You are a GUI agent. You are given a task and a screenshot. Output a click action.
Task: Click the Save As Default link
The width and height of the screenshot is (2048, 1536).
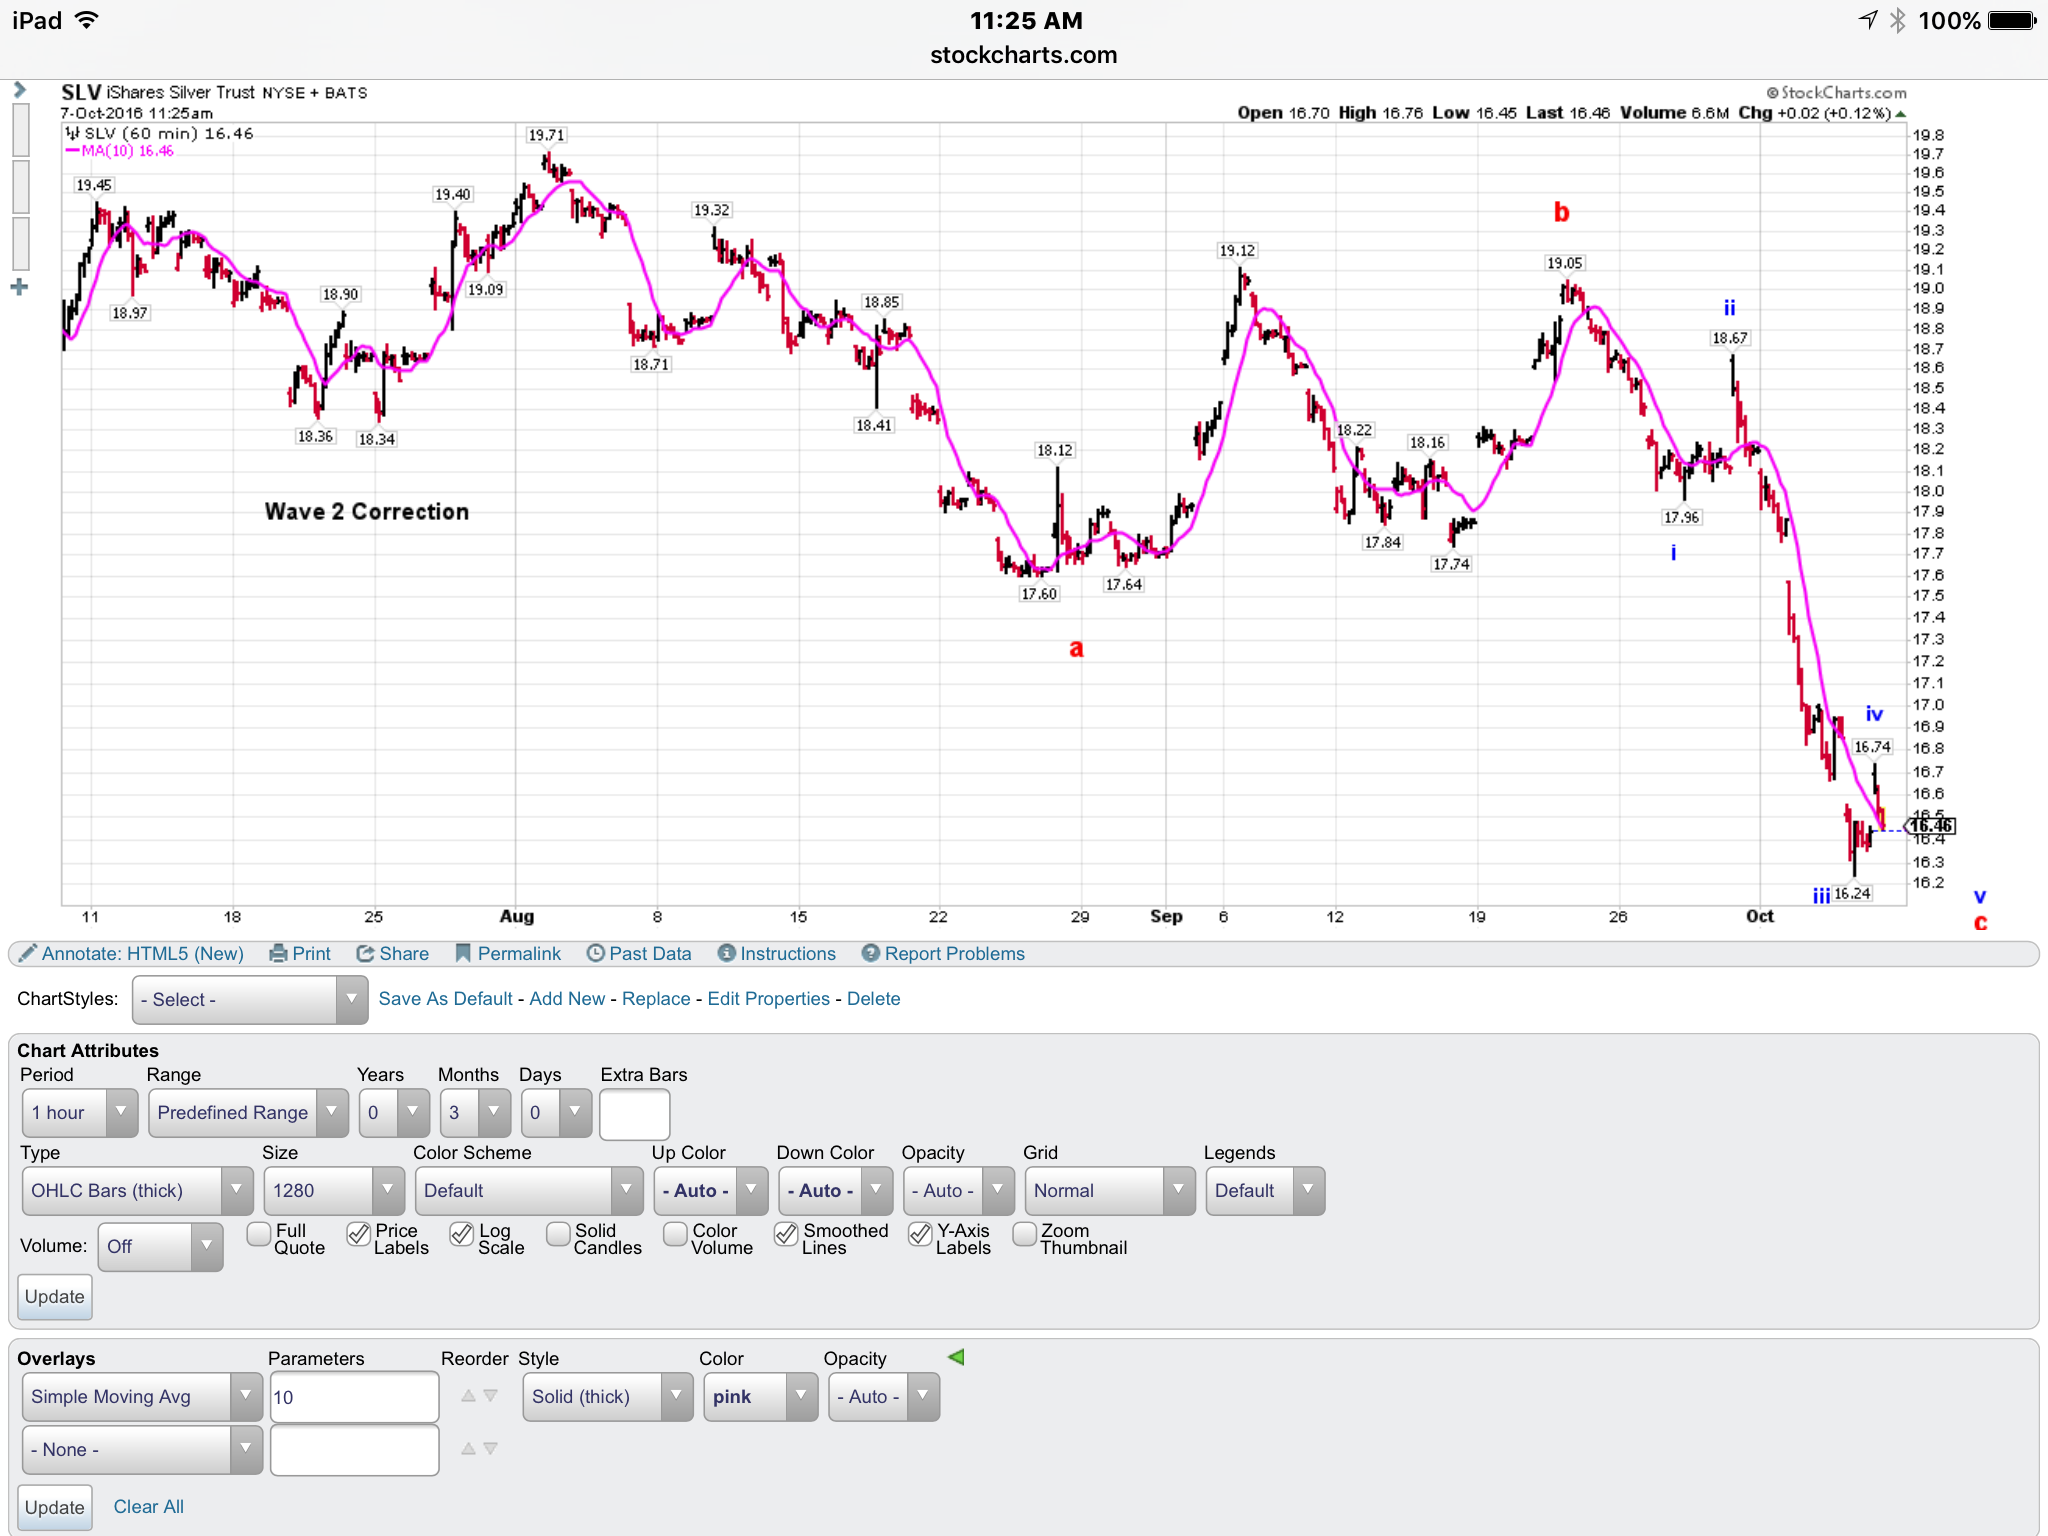point(445,999)
